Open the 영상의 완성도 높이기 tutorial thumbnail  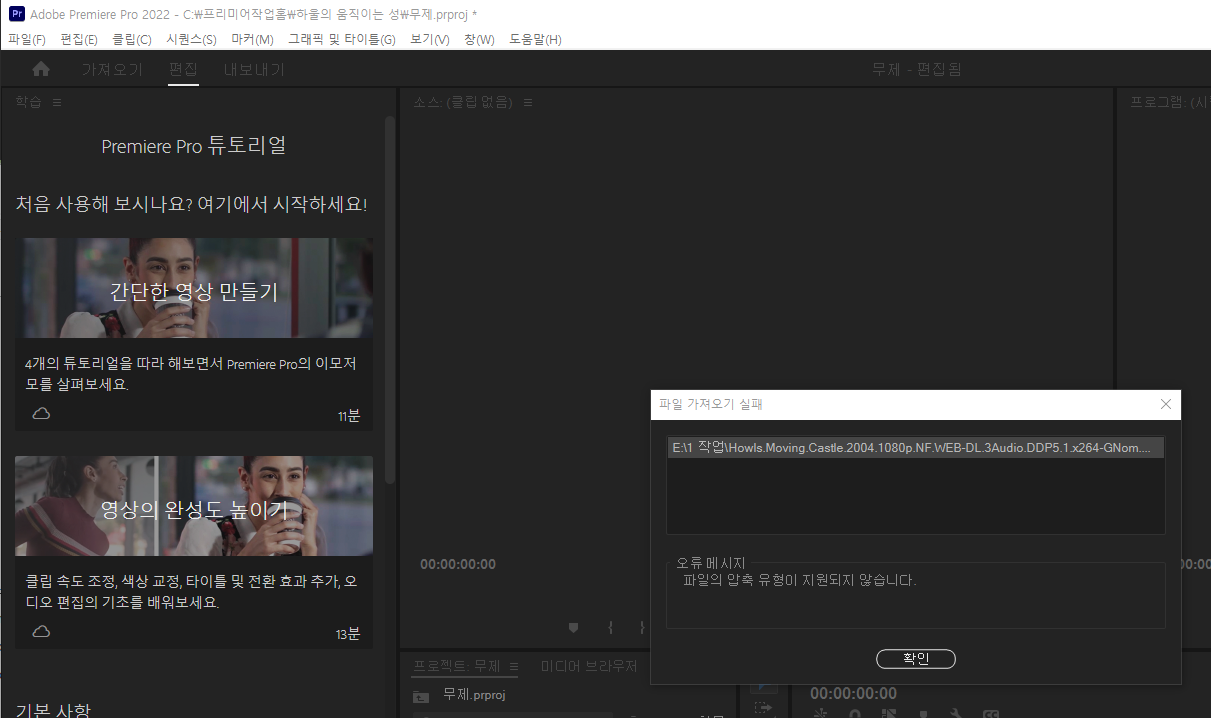click(194, 506)
